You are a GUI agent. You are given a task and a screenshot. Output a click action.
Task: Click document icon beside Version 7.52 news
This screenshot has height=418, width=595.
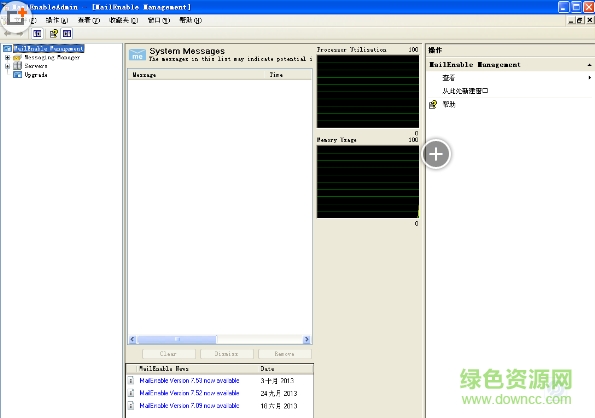coord(131,393)
